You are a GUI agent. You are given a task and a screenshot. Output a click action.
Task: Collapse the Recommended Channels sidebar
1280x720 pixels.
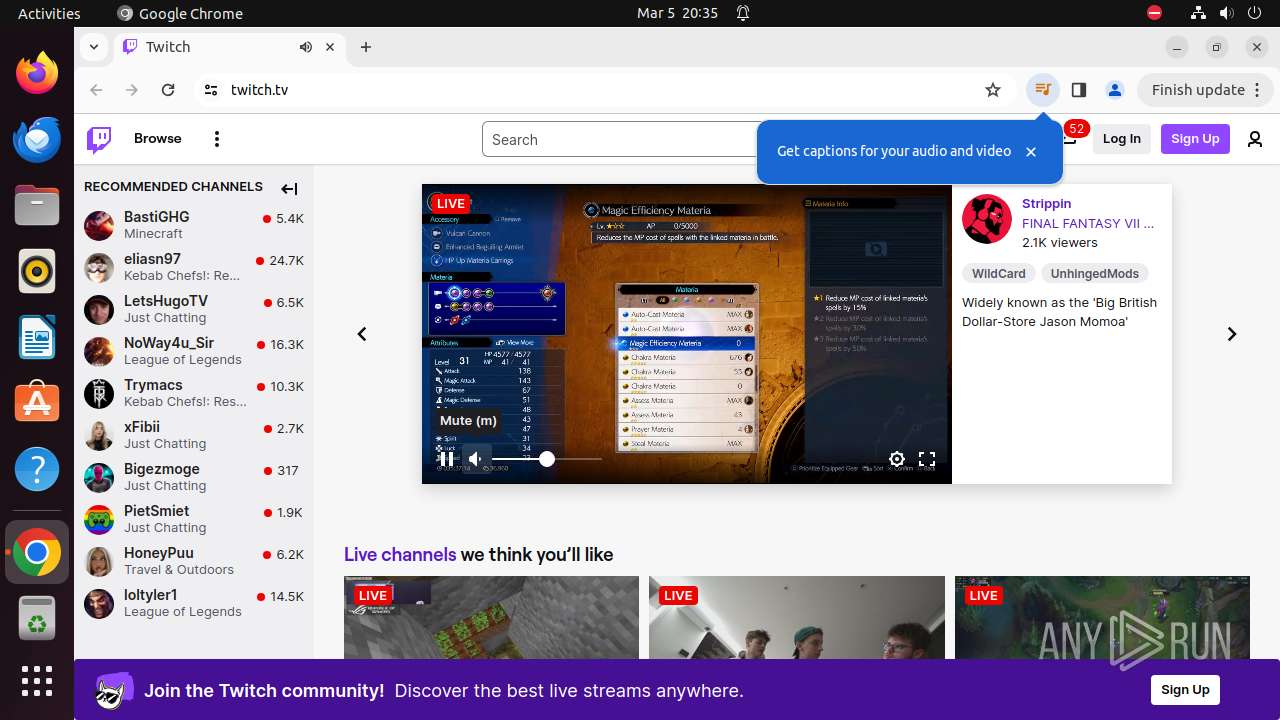[x=289, y=189]
